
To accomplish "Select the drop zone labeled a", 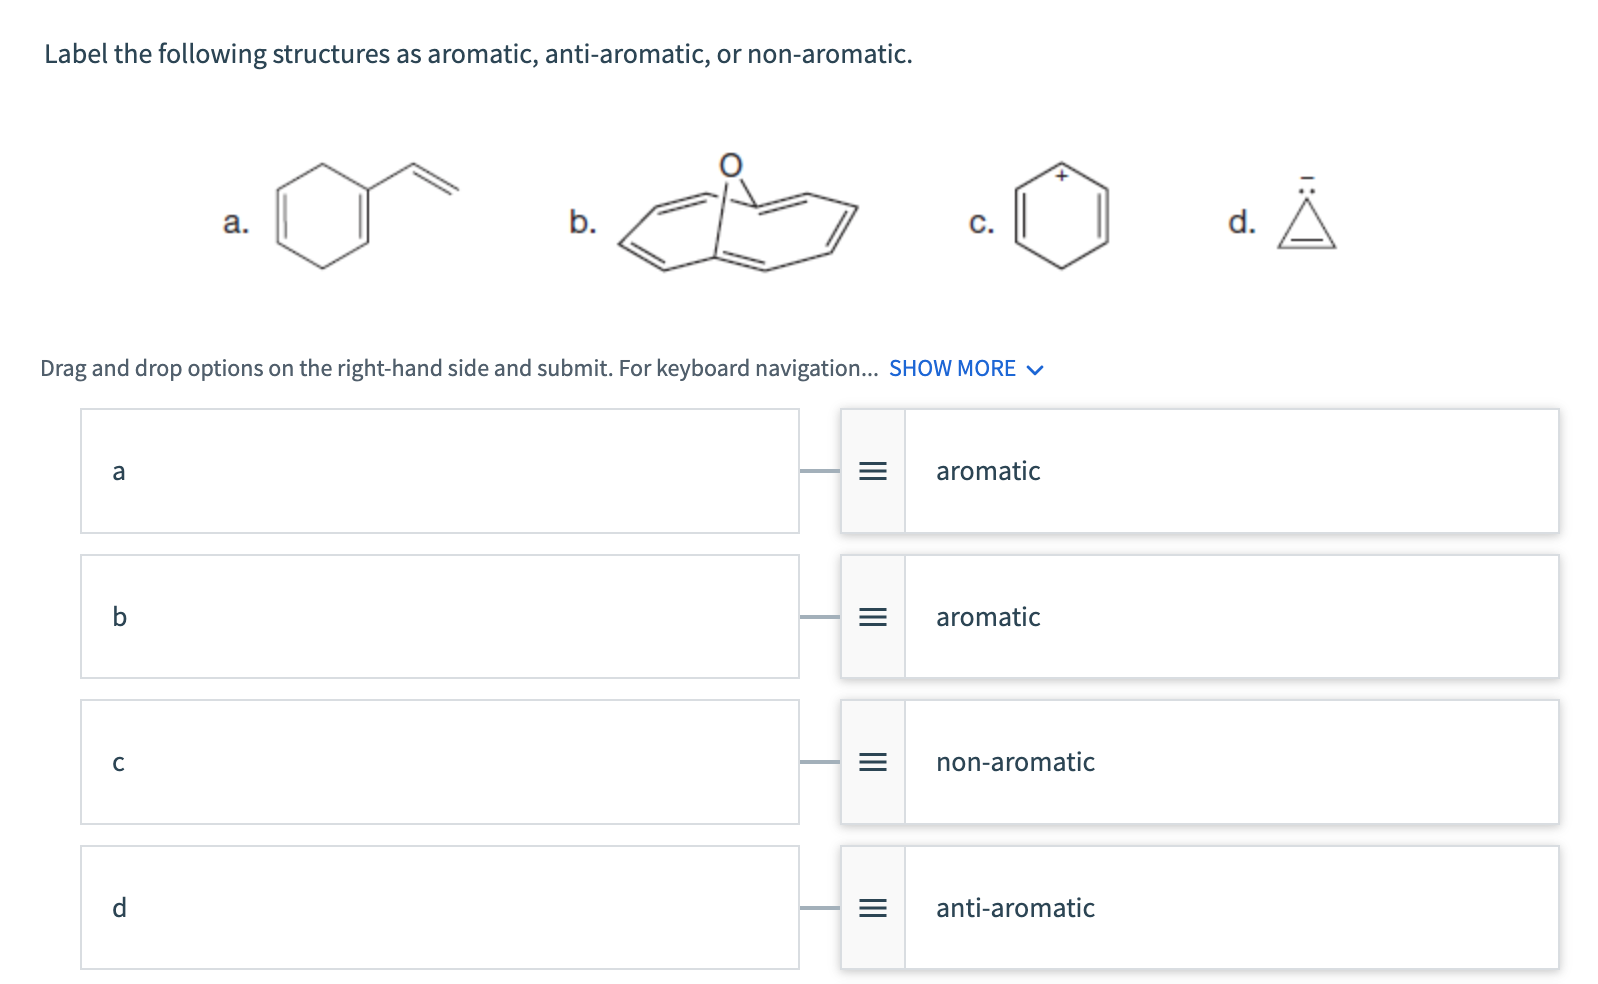I will [x=439, y=471].
